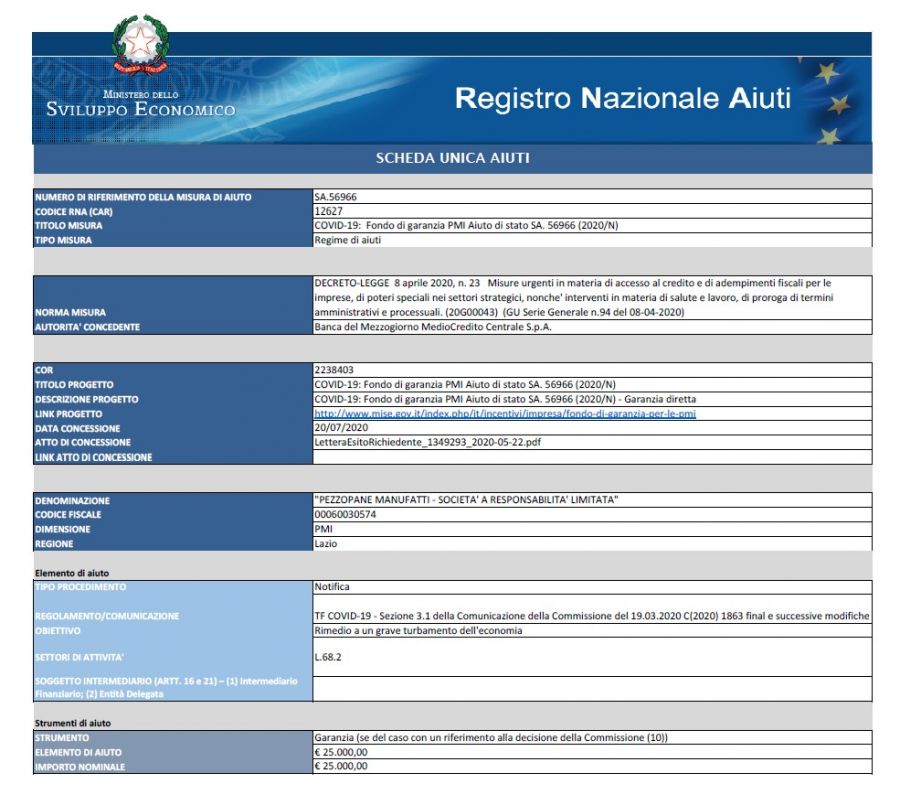Select the 'Ministero dello Sviluppo Economico' text

[141, 103]
